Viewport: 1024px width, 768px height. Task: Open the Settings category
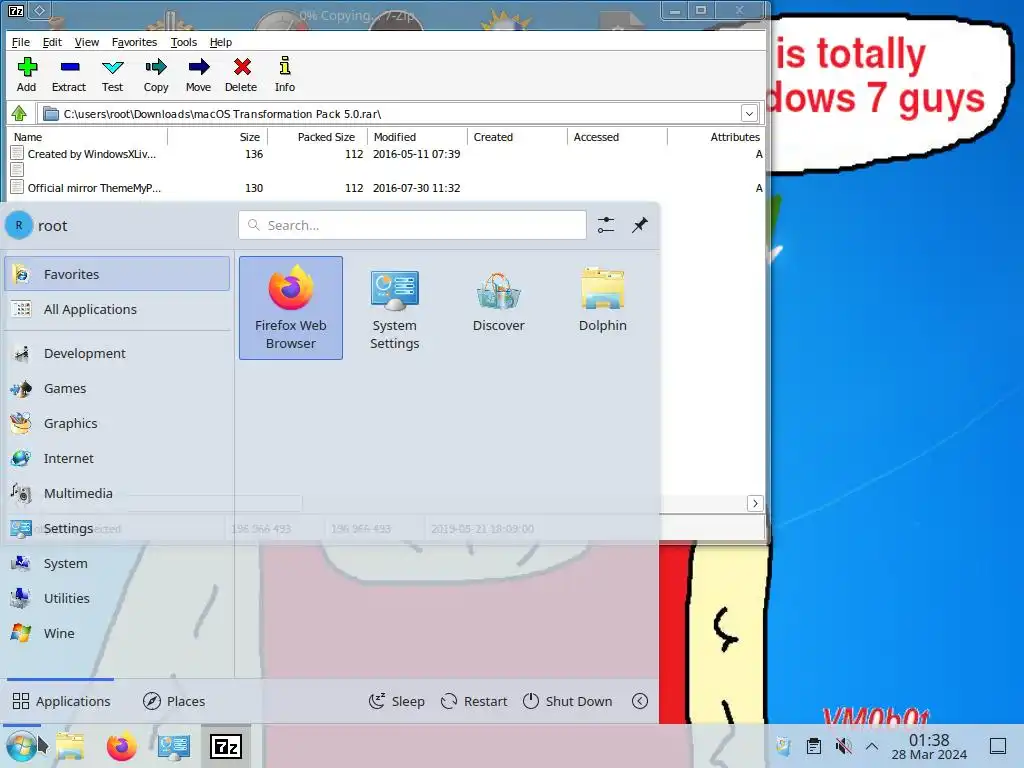point(118,528)
